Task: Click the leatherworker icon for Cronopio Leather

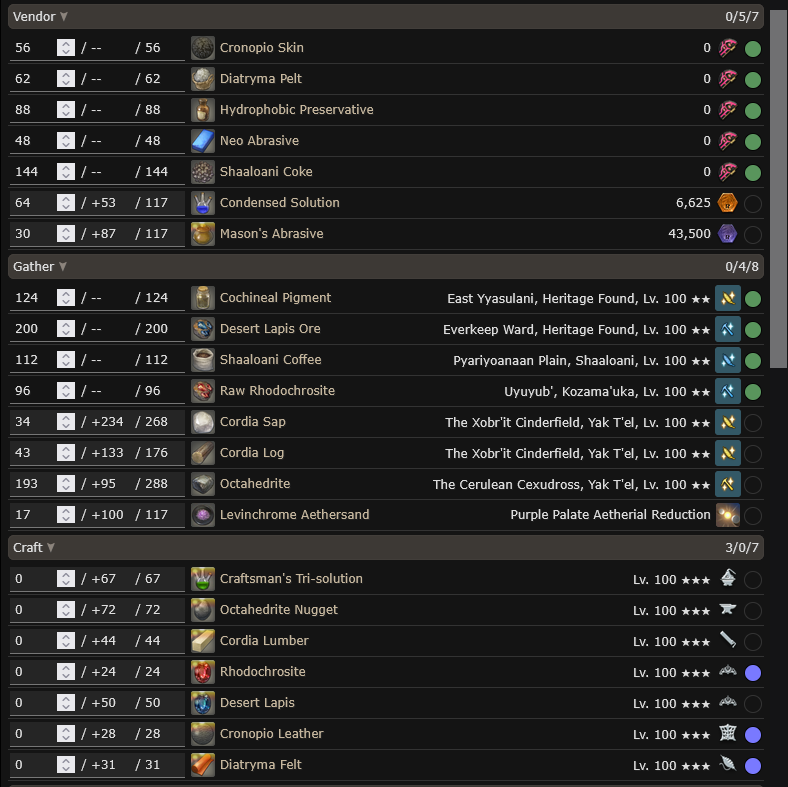Action: [x=728, y=733]
